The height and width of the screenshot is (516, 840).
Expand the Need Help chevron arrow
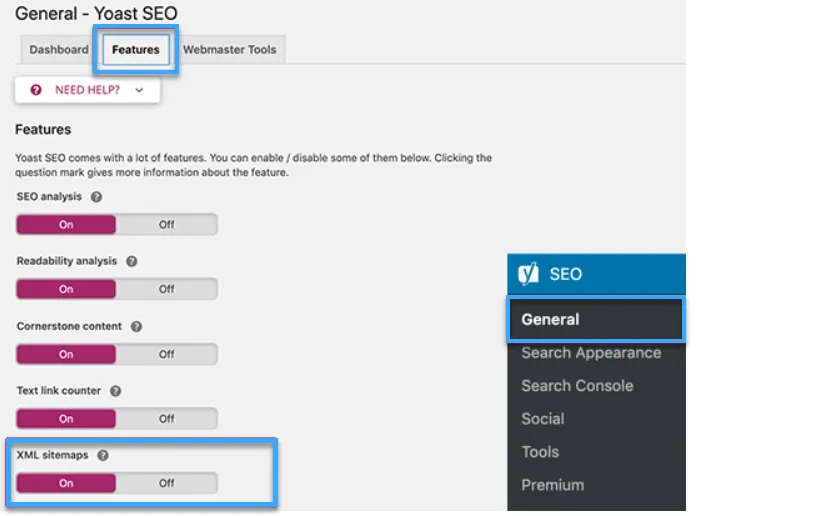[139, 90]
